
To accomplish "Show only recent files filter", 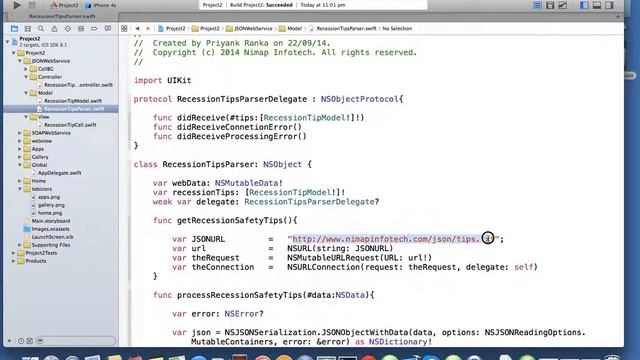I will point(21,341).
